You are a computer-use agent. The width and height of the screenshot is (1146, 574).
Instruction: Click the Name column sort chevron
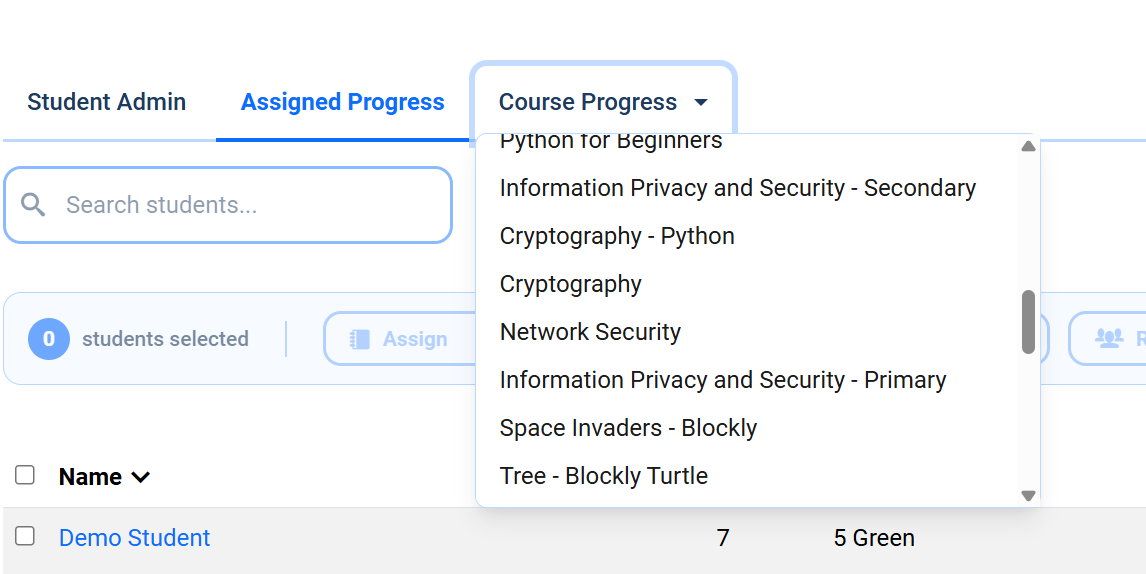point(141,477)
